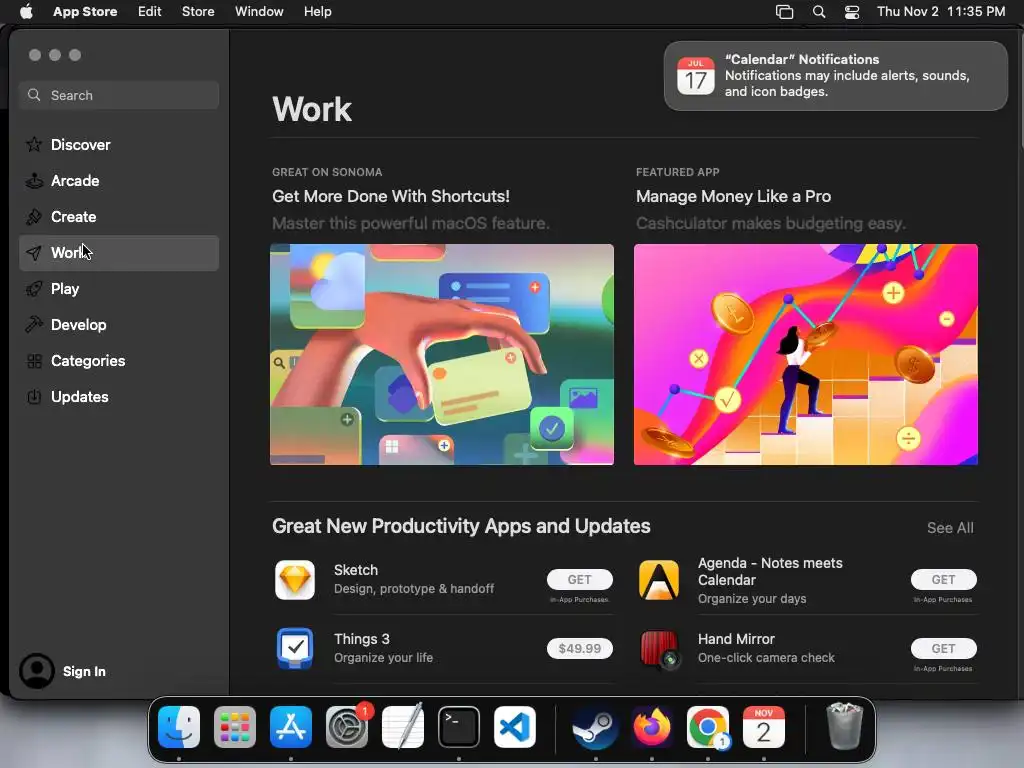The height and width of the screenshot is (768, 1024).
Task: Open the Edit menu
Action: point(150,12)
